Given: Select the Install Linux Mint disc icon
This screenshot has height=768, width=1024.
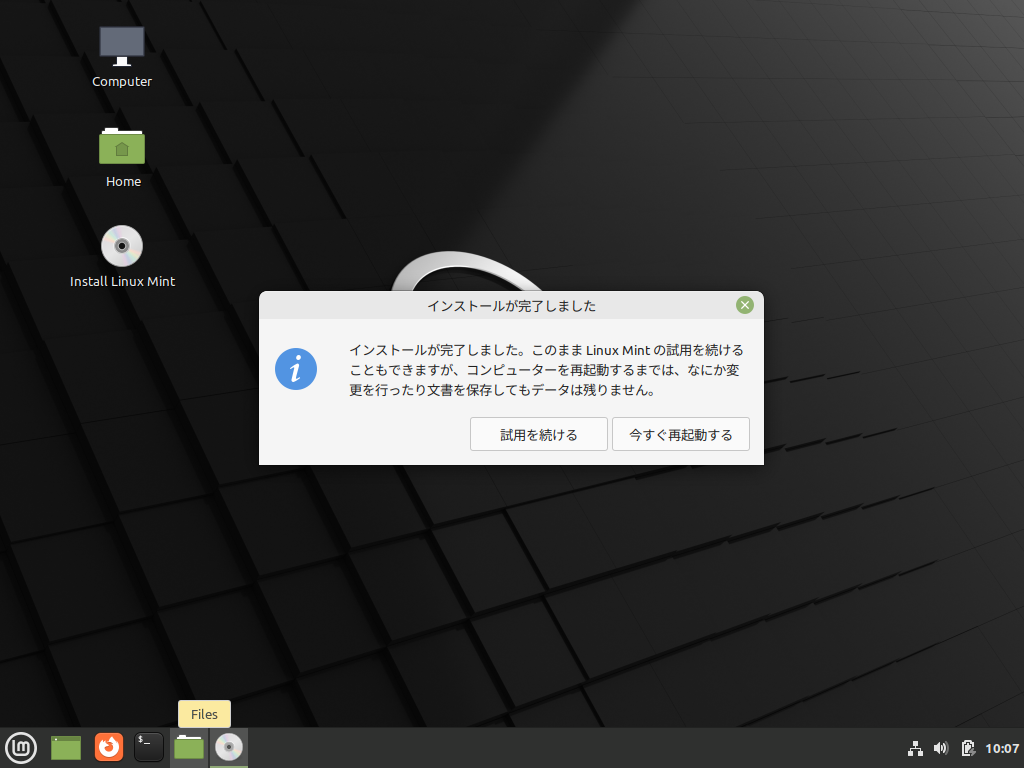Looking at the screenshot, I should (121, 246).
